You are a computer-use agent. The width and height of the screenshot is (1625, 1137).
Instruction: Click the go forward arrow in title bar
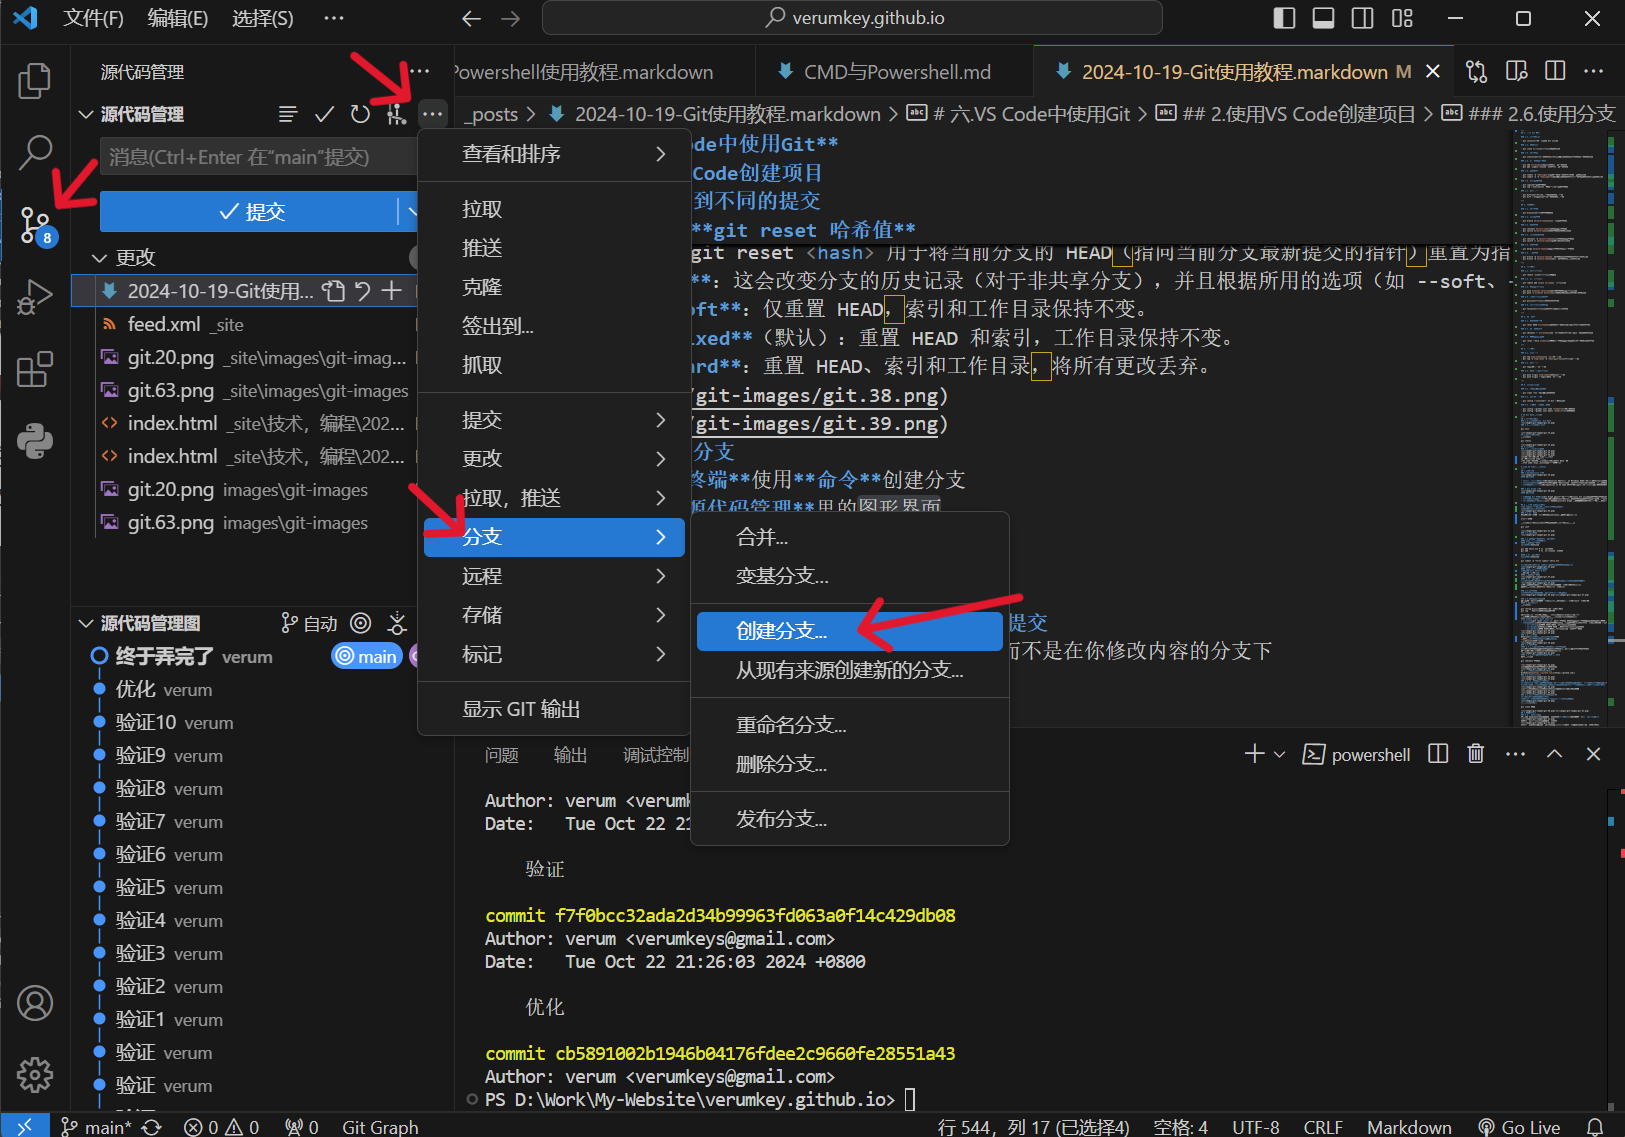[510, 18]
